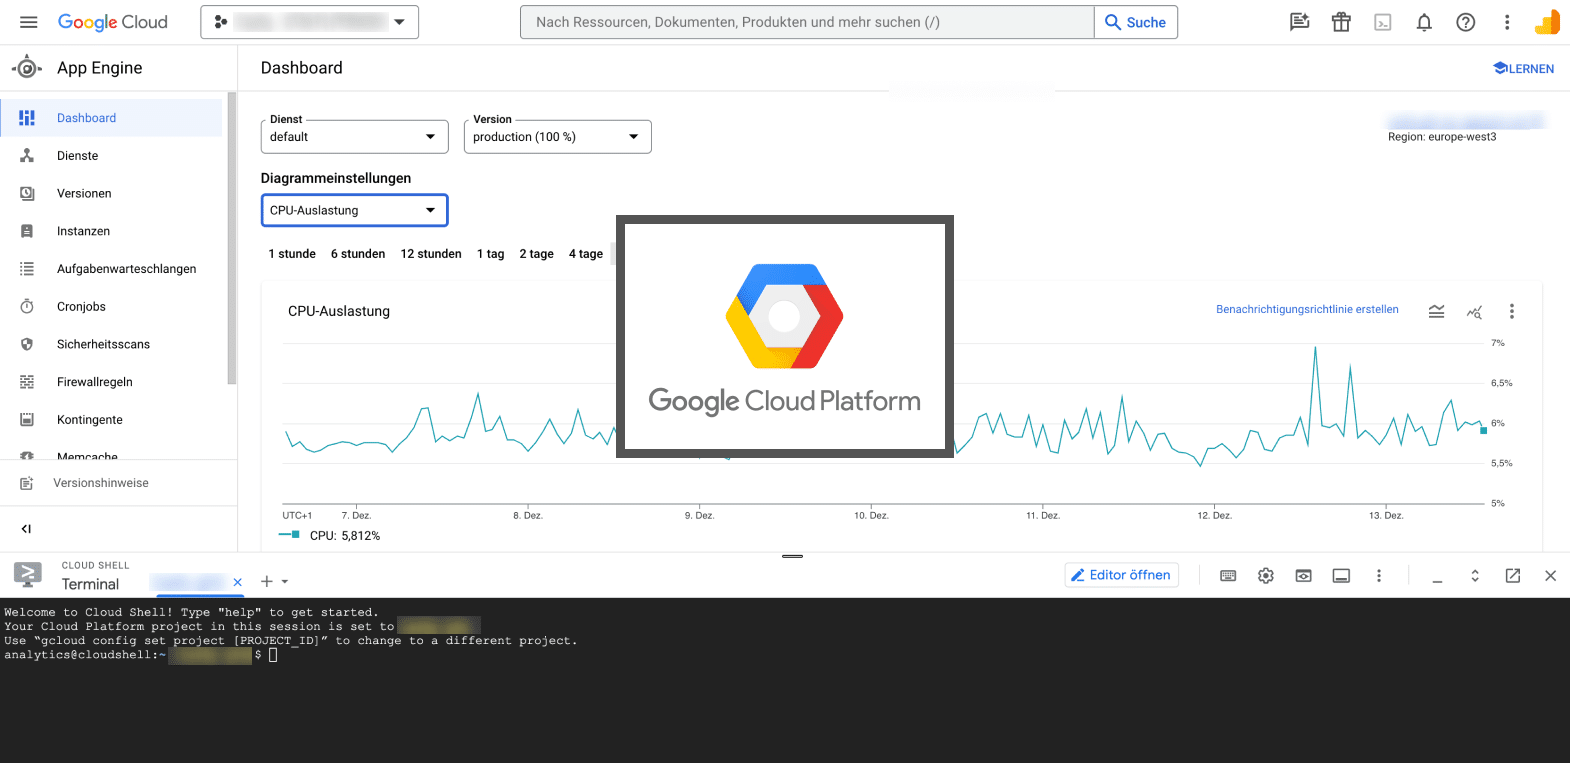Toggle the session information panel icon
The height and width of the screenshot is (763, 1570).
[x=1341, y=576]
